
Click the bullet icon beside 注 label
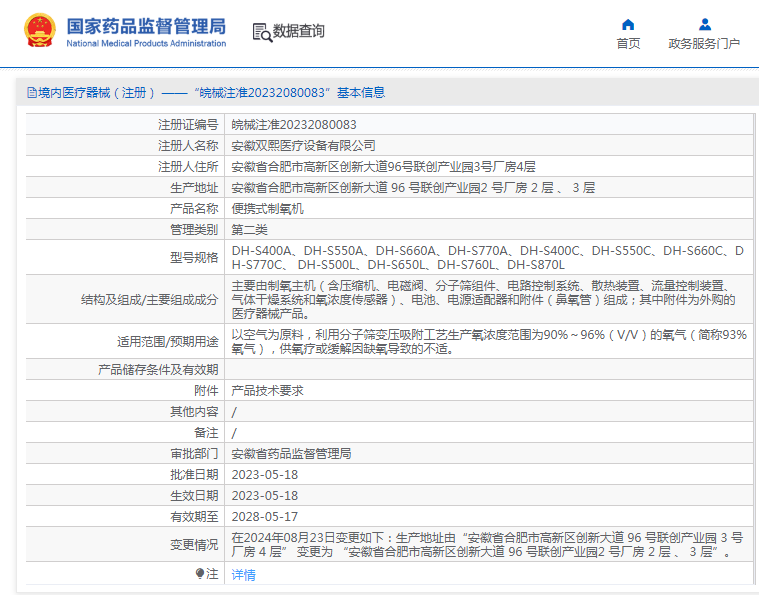click(199, 574)
